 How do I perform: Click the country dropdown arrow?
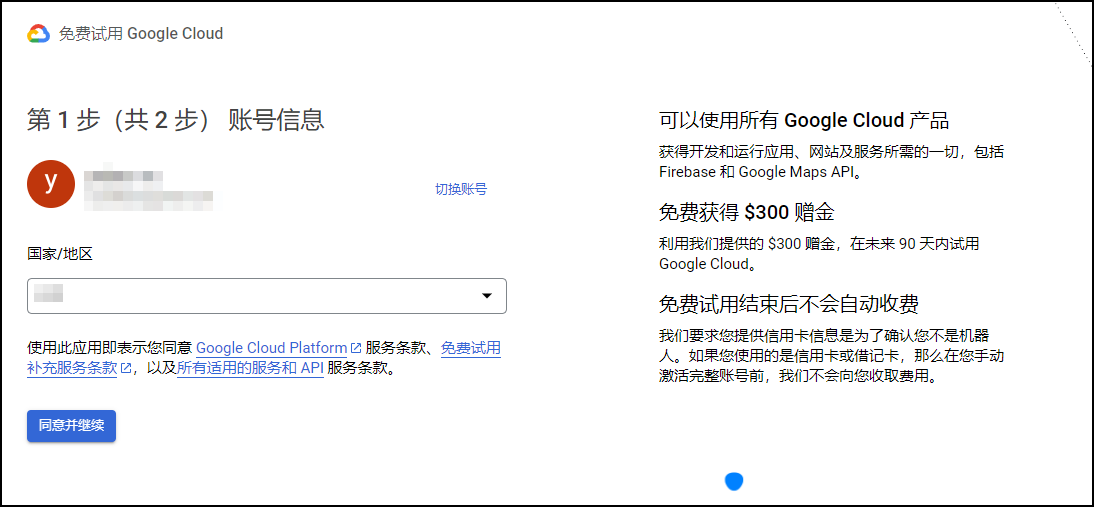pyautogui.click(x=487, y=296)
